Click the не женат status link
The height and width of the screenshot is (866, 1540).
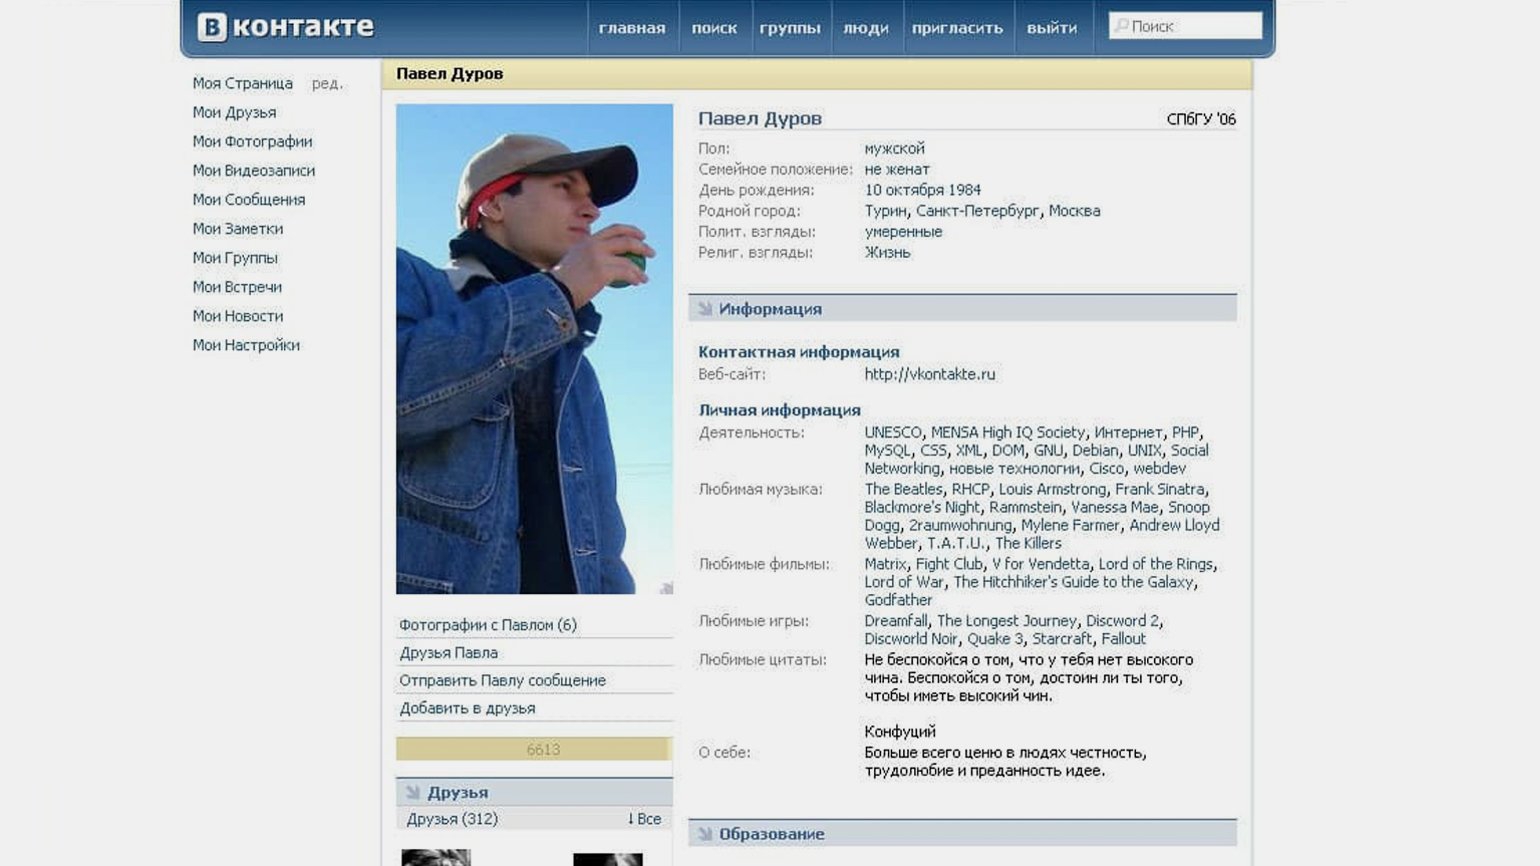(x=897, y=169)
